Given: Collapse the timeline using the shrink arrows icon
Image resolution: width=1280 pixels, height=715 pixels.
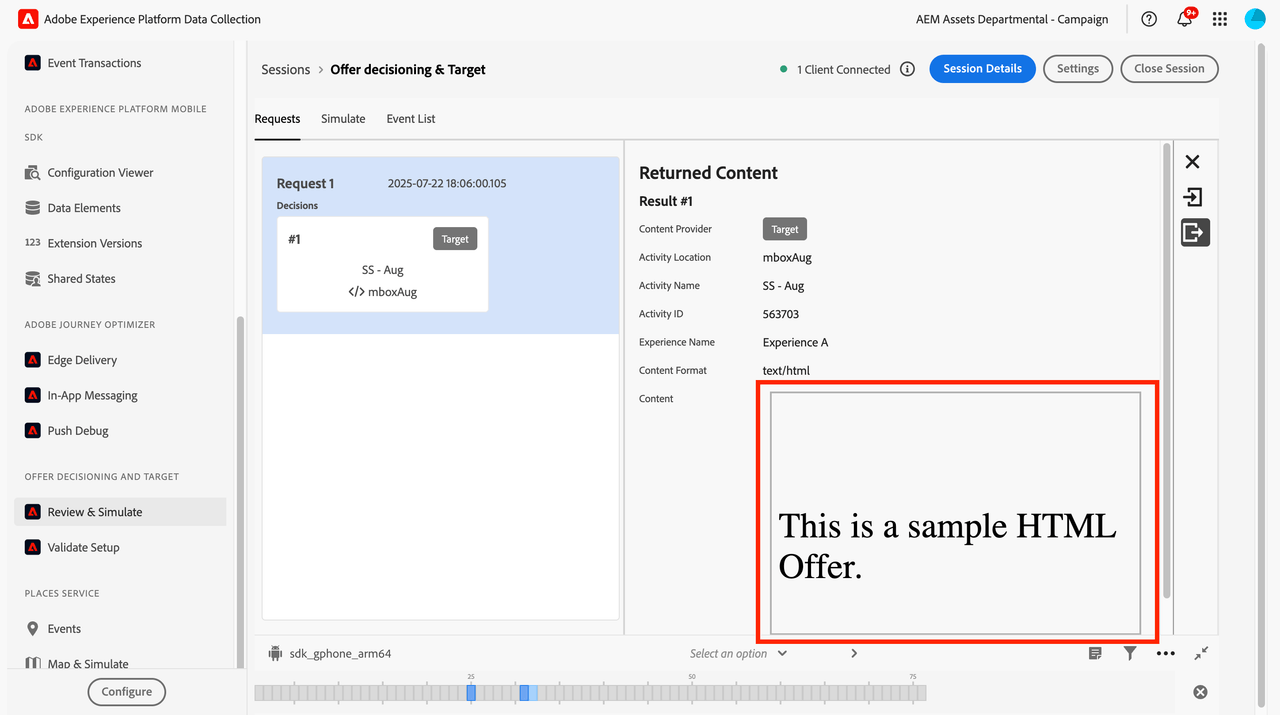Looking at the screenshot, I should [x=1201, y=653].
